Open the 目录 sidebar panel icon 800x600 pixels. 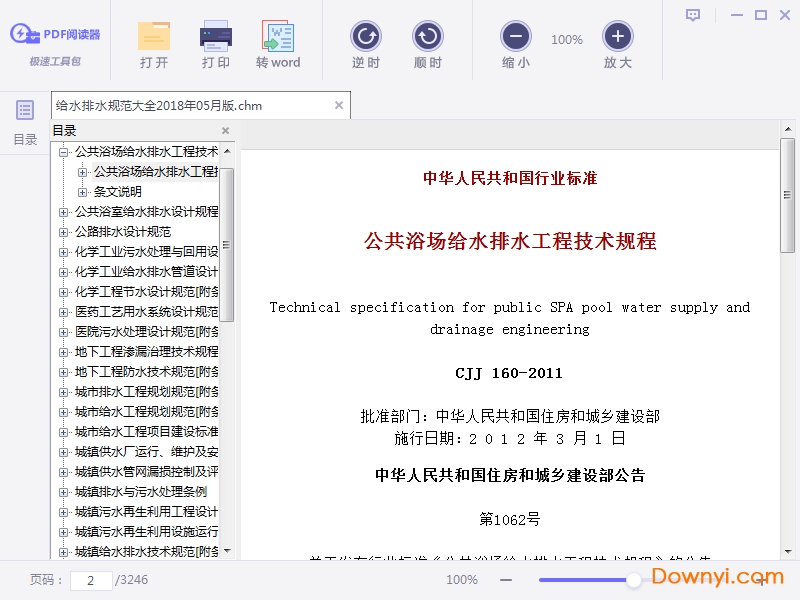(25, 112)
